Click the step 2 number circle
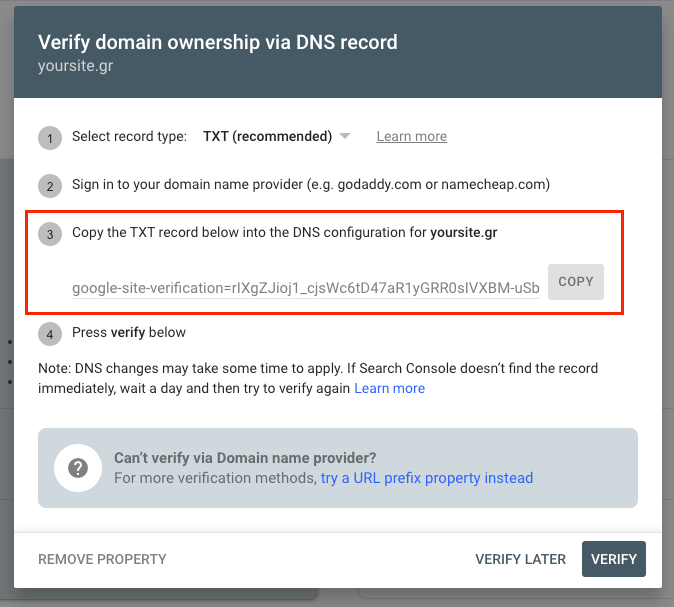Viewport: 674px width, 607px height. [49, 186]
